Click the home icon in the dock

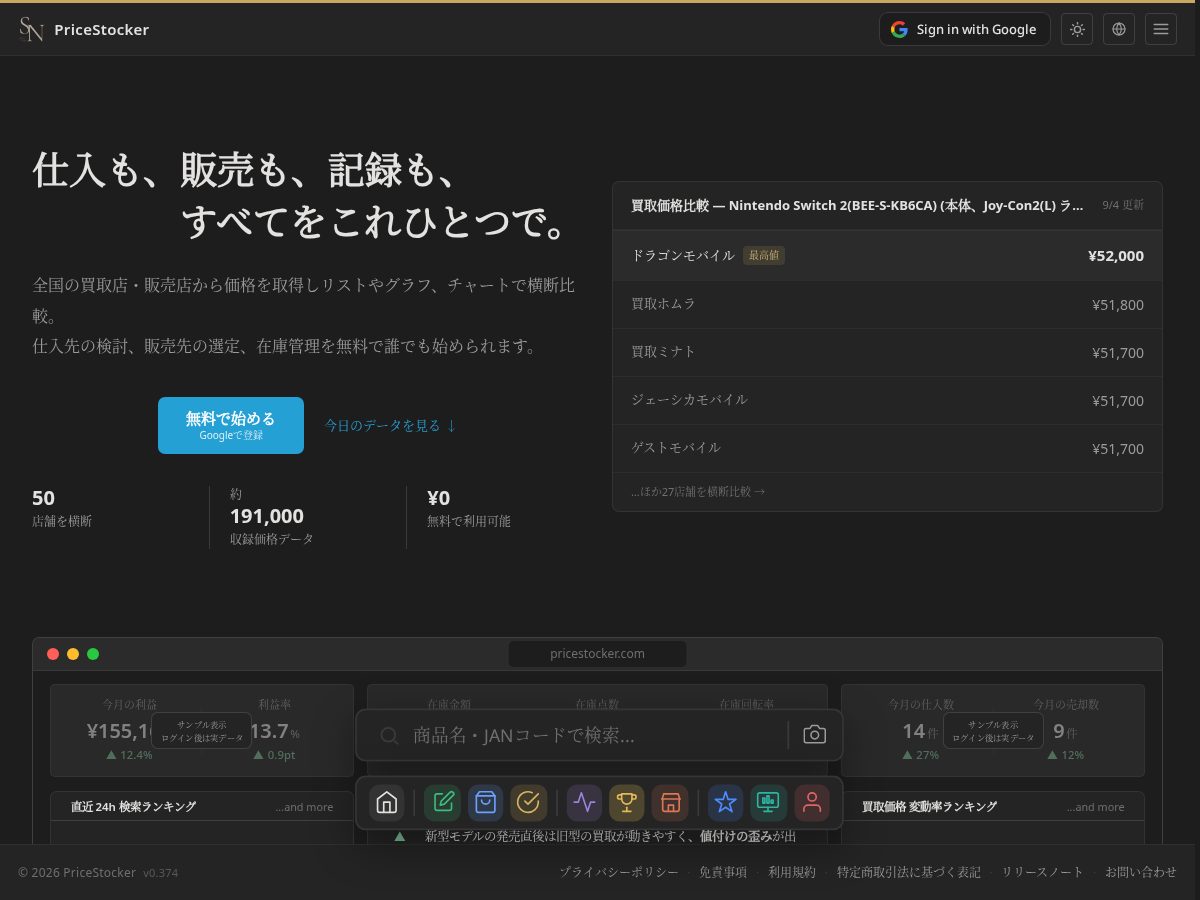386,802
